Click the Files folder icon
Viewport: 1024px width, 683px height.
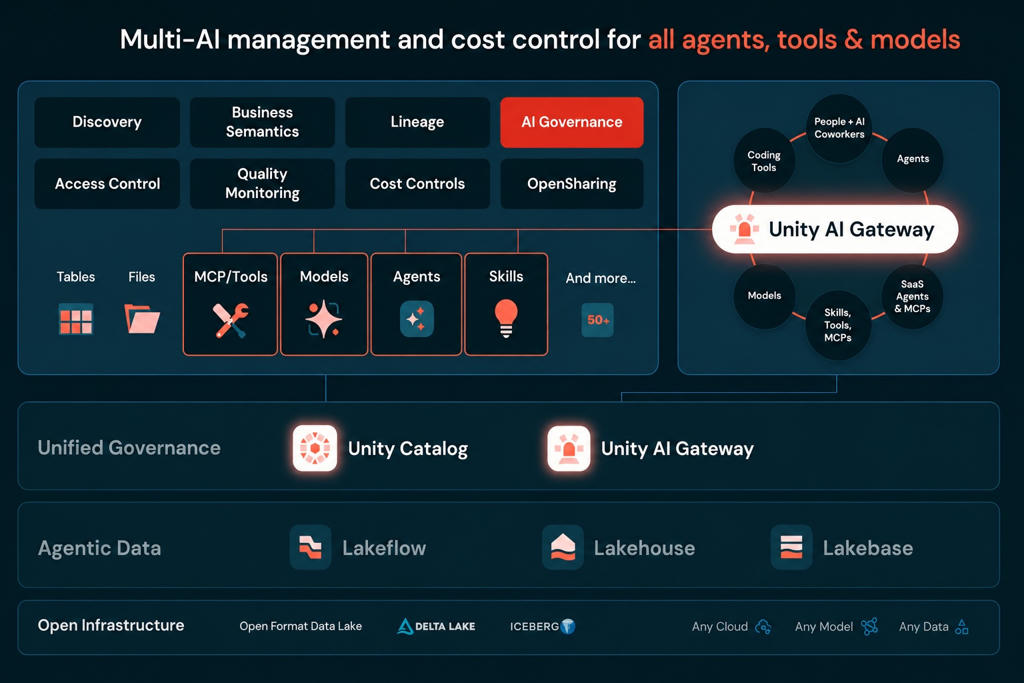pyautogui.click(x=142, y=319)
